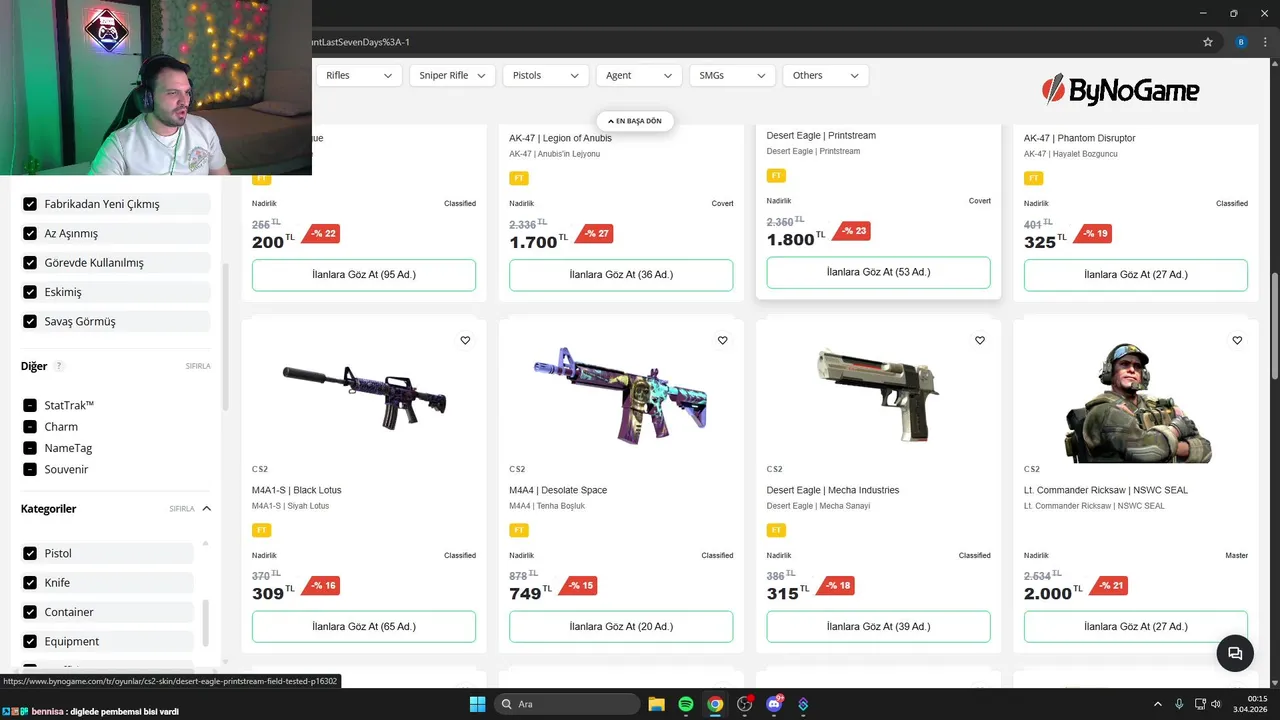1280x720 pixels.
Task: Click İlanlara Göz At (95 Ad.)
Action: coord(364,275)
